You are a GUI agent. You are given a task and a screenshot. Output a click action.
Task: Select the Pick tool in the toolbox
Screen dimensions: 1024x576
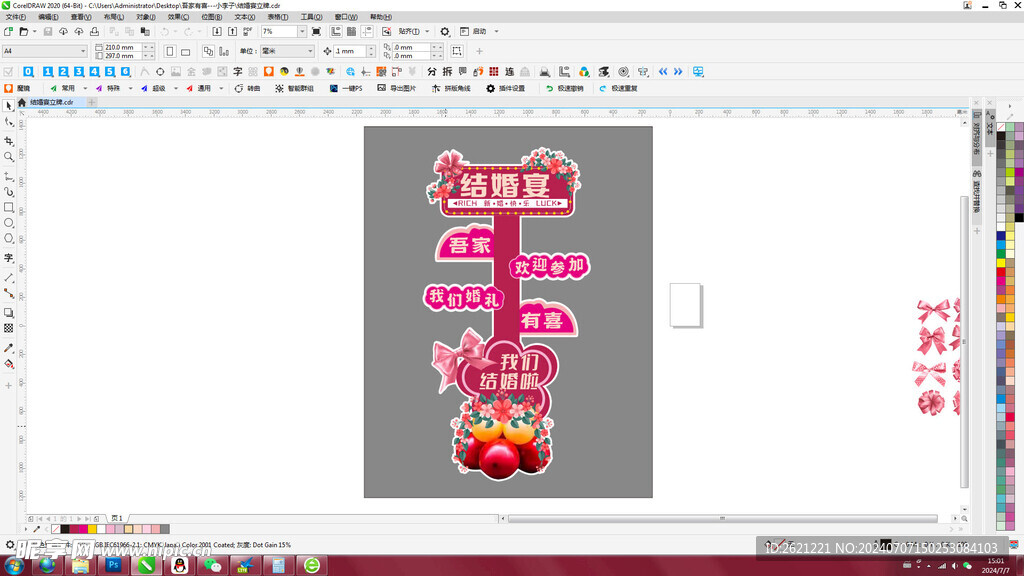(9, 106)
